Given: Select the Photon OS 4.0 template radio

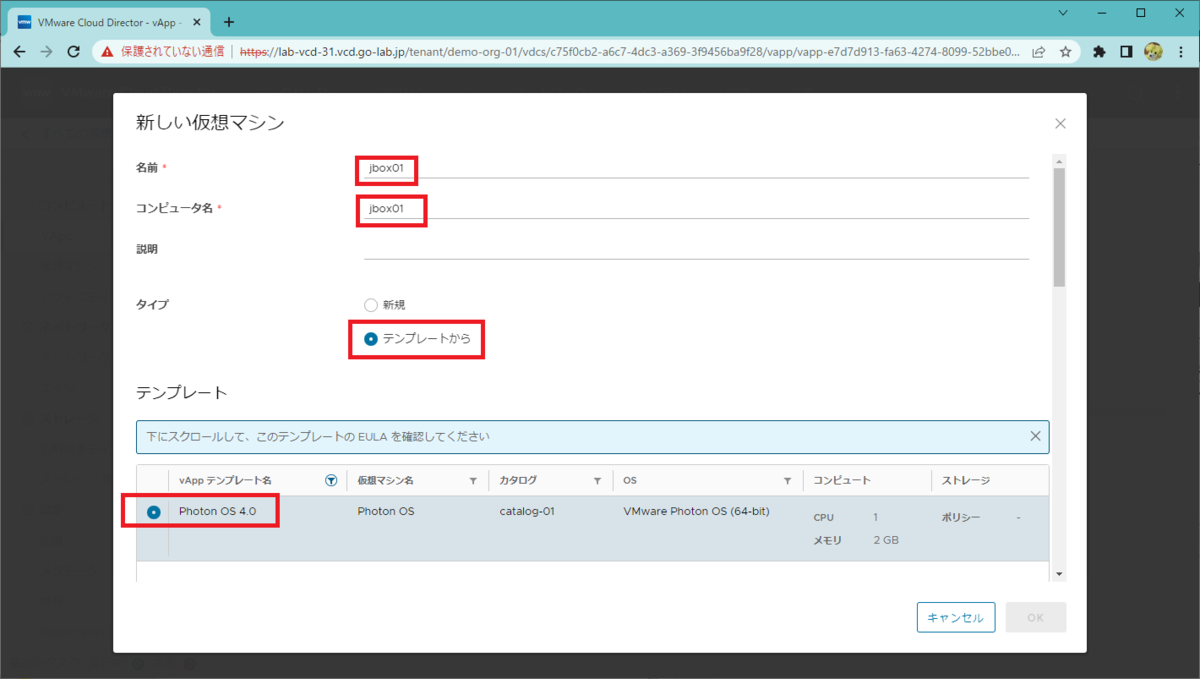Looking at the screenshot, I should click(153, 512).
